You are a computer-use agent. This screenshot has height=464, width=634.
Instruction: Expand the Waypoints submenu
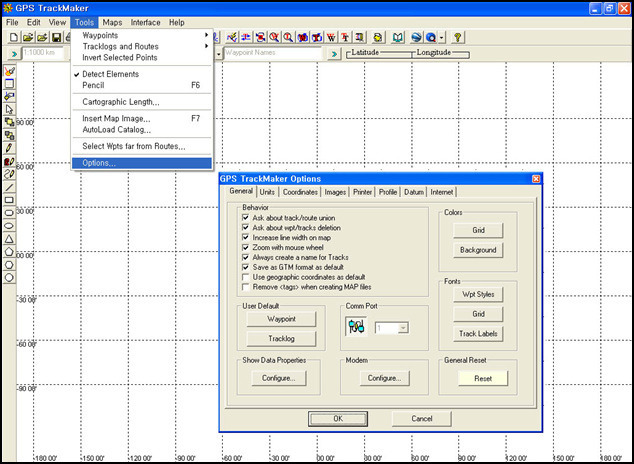click(142, 36)
